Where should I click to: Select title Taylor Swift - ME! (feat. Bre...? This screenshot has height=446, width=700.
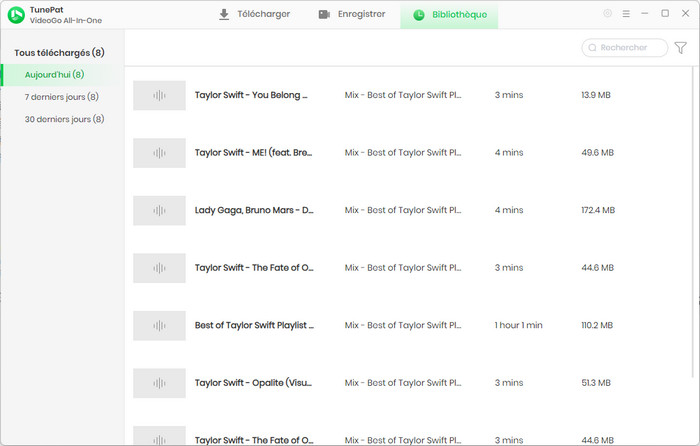pyautogui.click(x=254, y=153)
